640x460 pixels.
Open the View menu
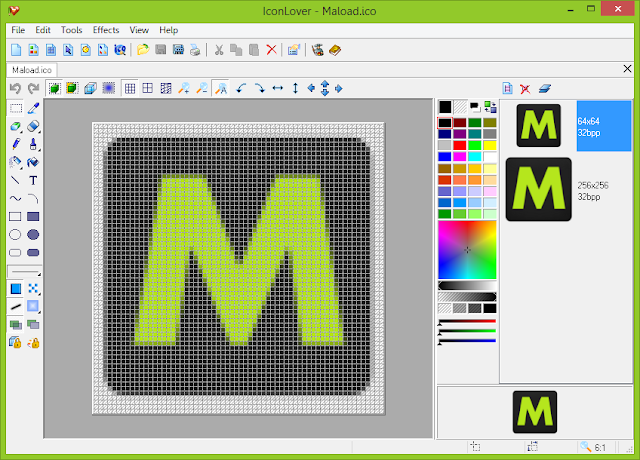tap(139, 30)
